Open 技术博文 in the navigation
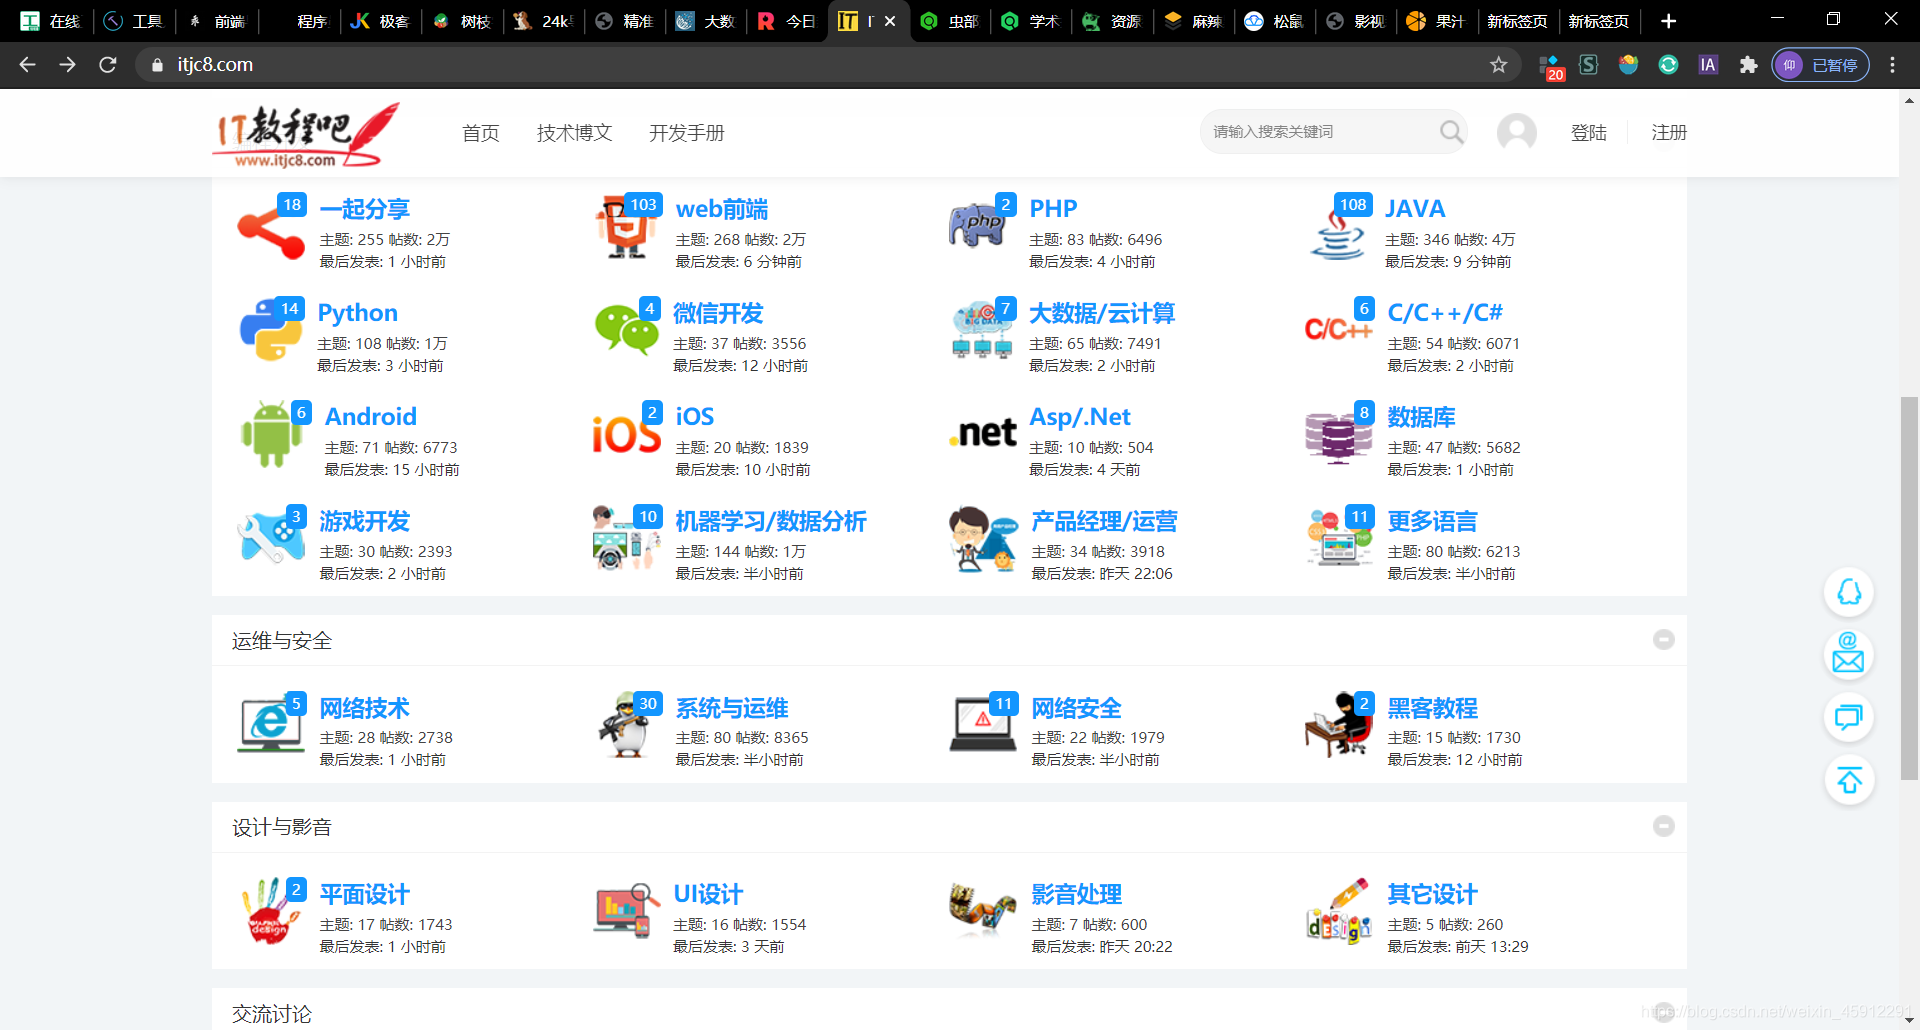Viewport: 1920px width, 1030px height. (x=574, y=133)
